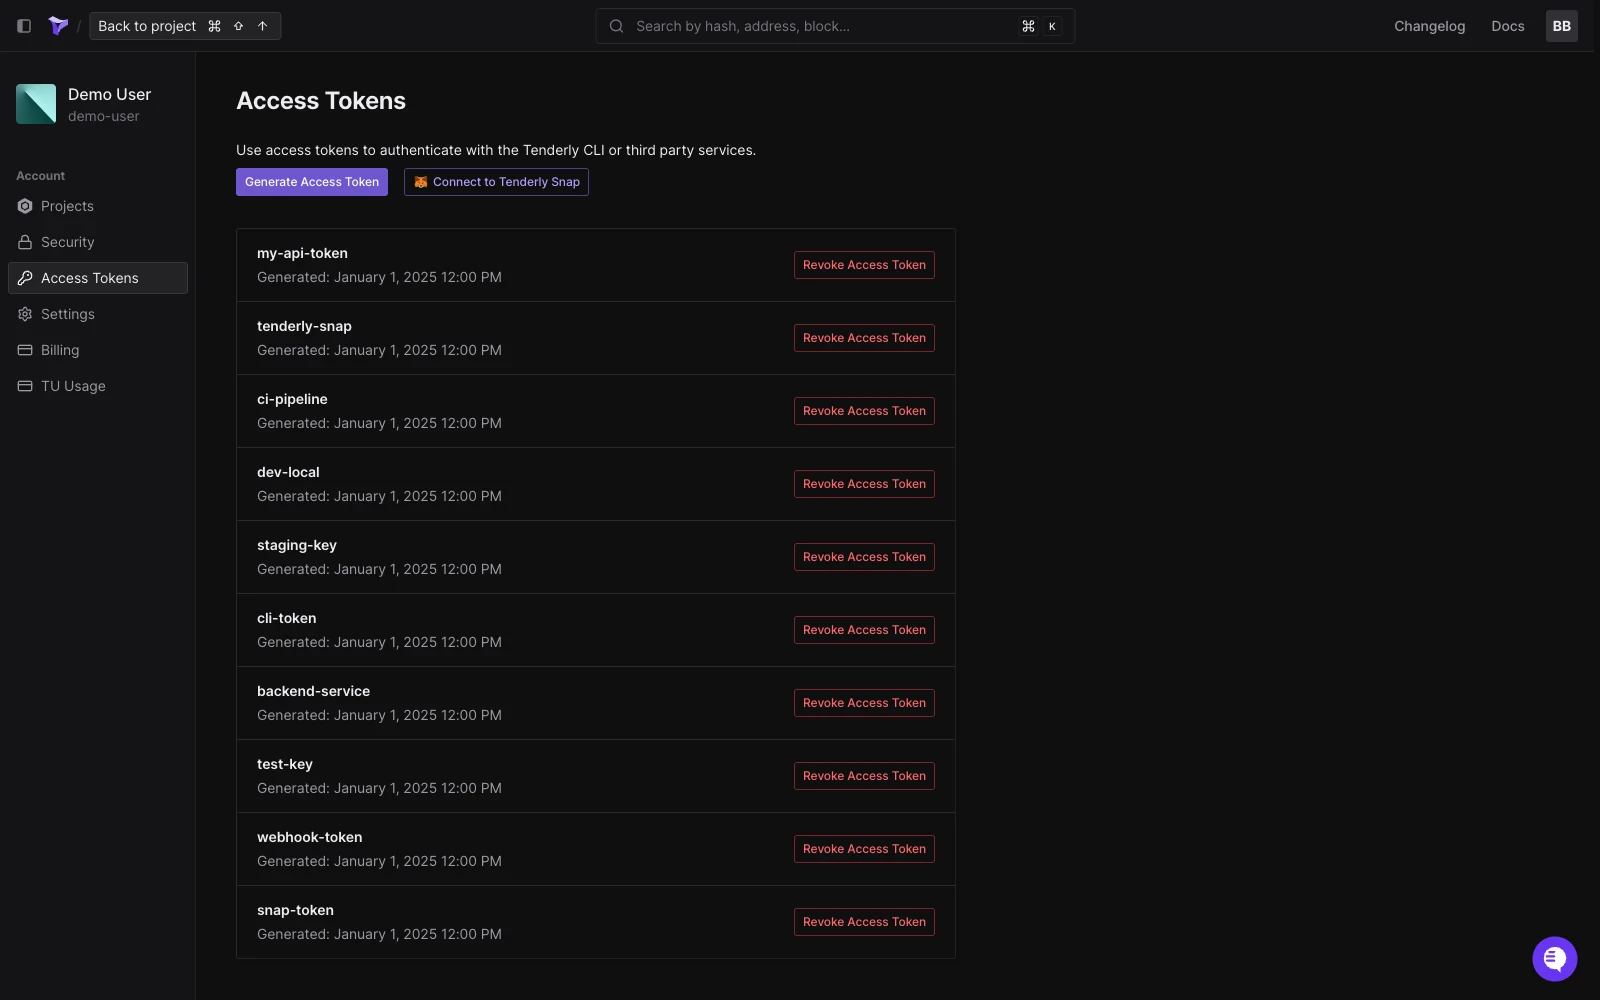Click the Security lock icon
The width and height of the screenshot is (1600, 1000).
pos(25,242)
